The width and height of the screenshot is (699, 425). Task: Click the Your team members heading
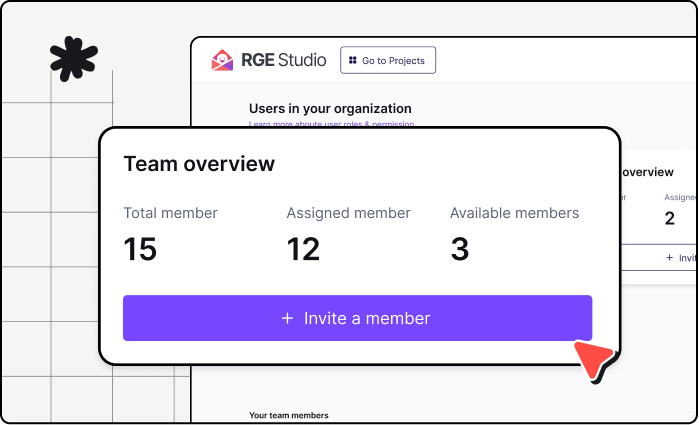pyautogui.click(x=289, y=415)
